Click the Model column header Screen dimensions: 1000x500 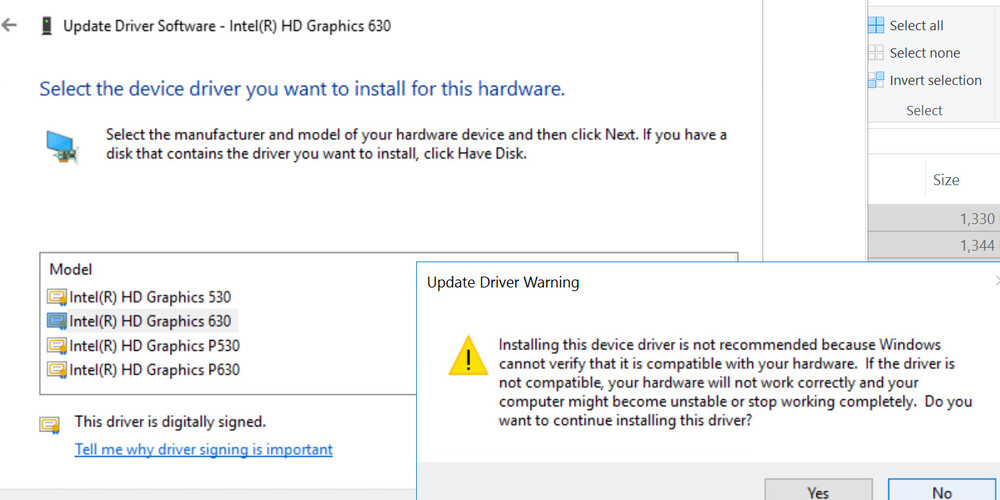[71, 270]
